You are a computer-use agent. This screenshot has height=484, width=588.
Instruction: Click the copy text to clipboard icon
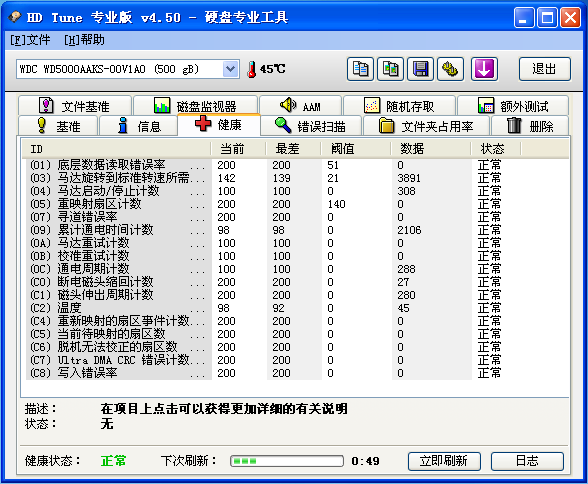coord(360,69)
